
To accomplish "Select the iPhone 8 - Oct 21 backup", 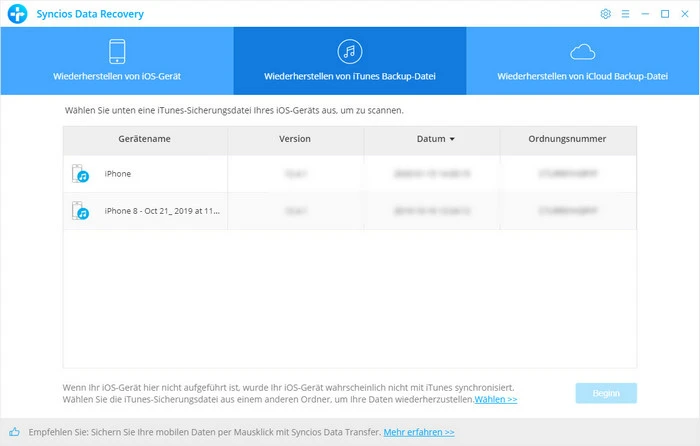I will click(162, 211).
